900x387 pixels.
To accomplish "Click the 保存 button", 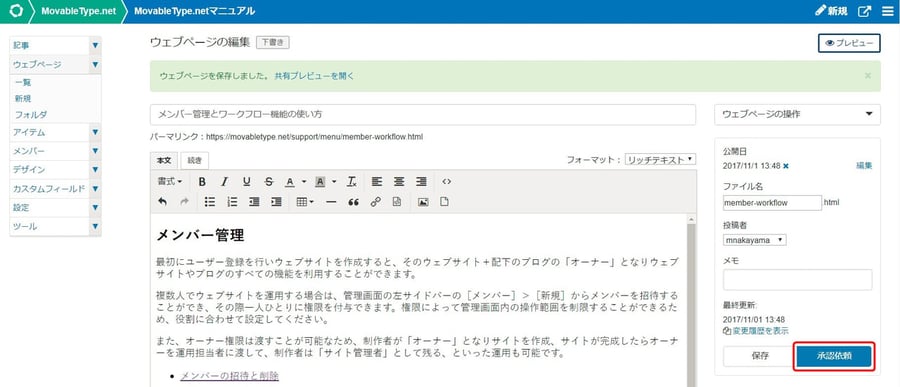I will (759, 356).
